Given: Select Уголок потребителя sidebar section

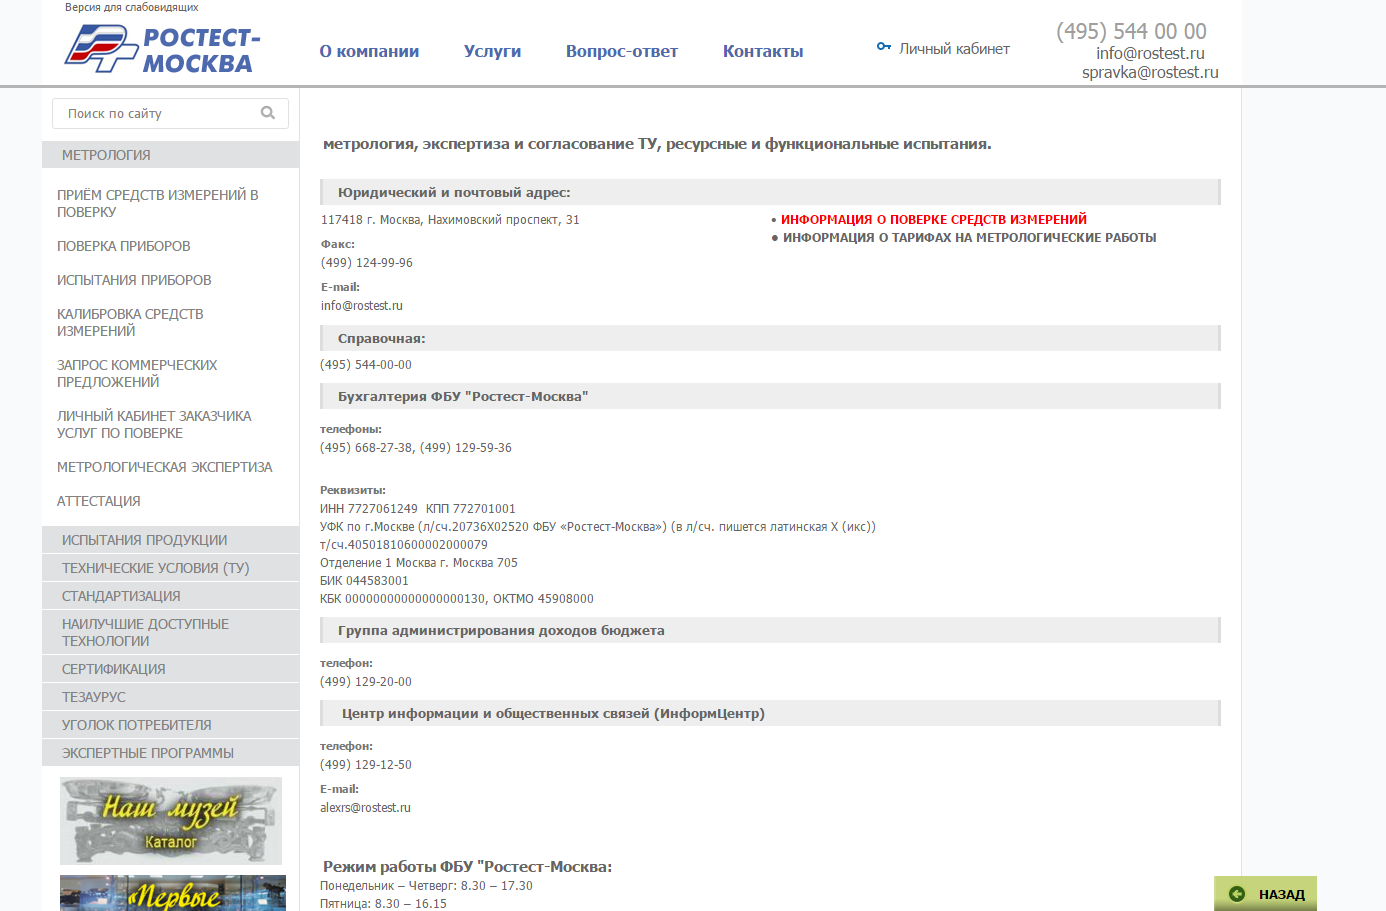Looking at the screenshot, I should click(170, 725).
